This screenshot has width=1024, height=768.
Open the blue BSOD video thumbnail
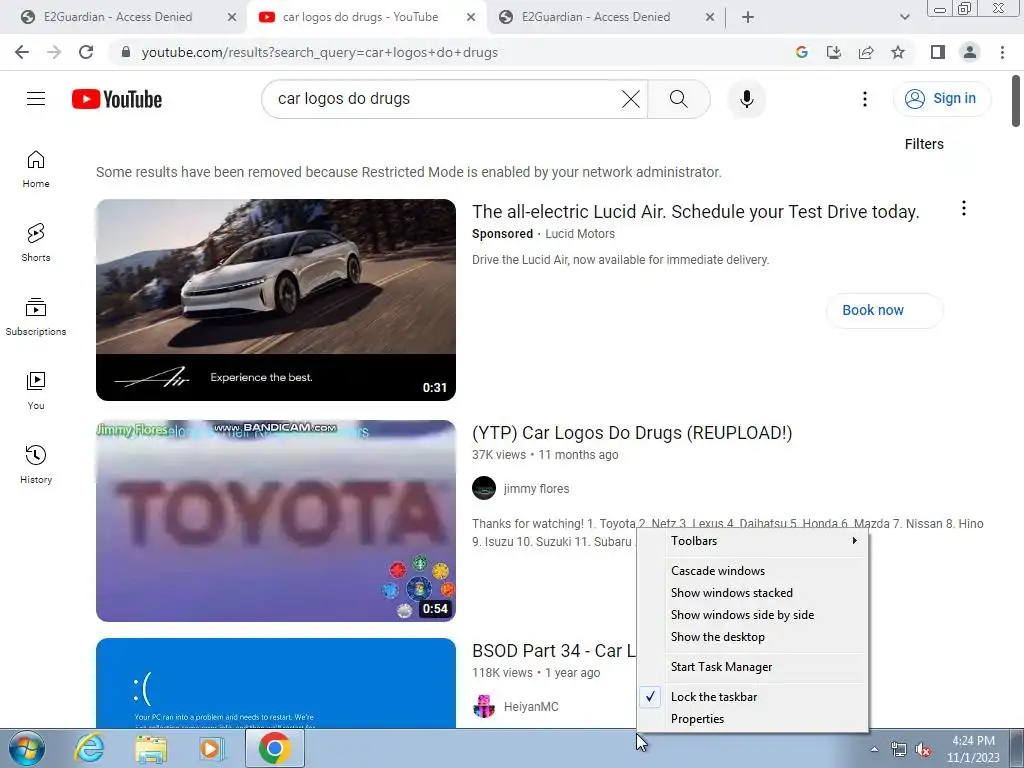pos(276,683)
